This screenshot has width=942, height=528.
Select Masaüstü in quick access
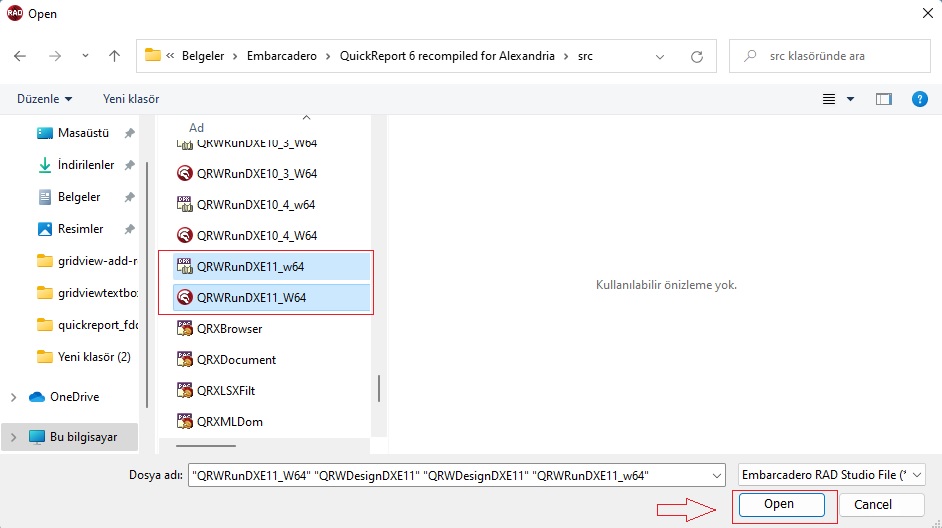click(x=84, y=133)
